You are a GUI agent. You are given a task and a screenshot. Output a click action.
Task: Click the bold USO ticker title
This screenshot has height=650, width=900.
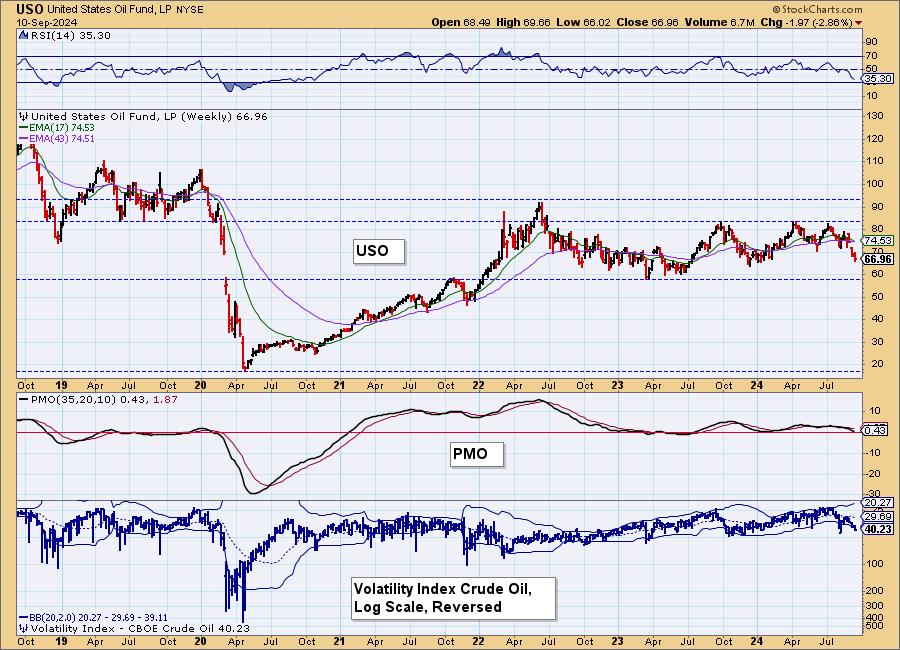tap(30, 9)
